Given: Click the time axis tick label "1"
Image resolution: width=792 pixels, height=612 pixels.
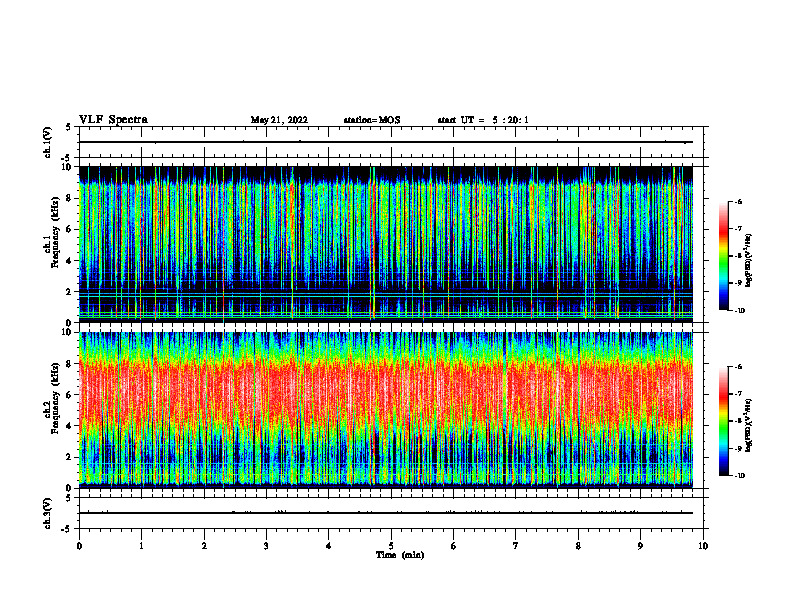Looking at the screenshot, I should tap(141, 546).
